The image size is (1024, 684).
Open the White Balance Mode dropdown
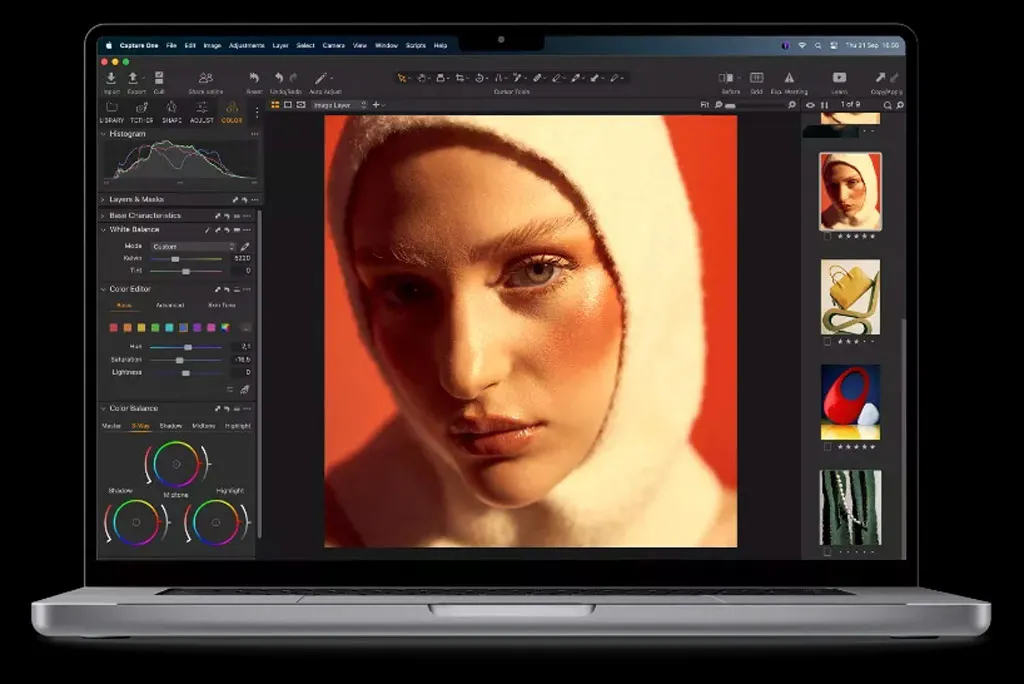pyautogui.click(x=191, y=246)
